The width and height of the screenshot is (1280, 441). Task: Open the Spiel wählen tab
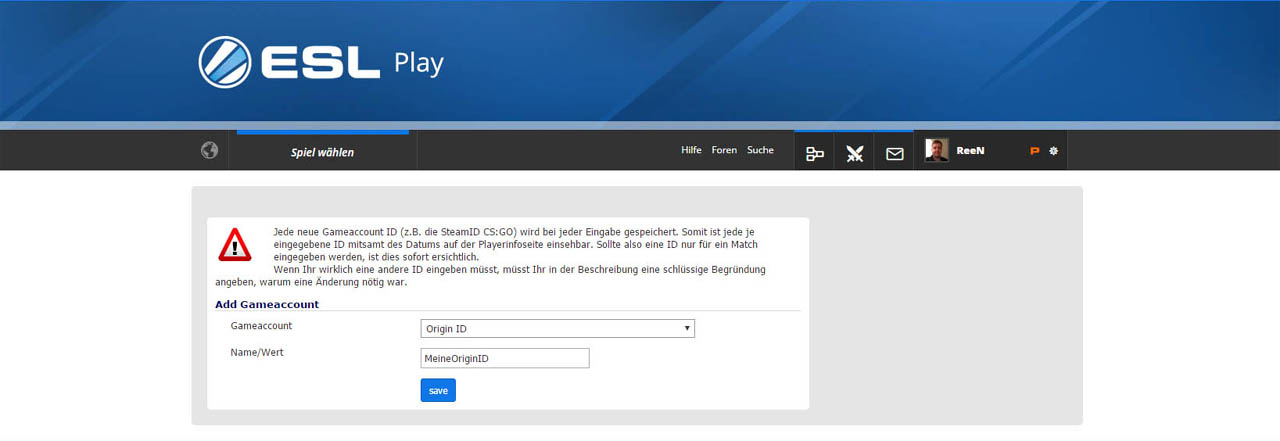[322, 152]
